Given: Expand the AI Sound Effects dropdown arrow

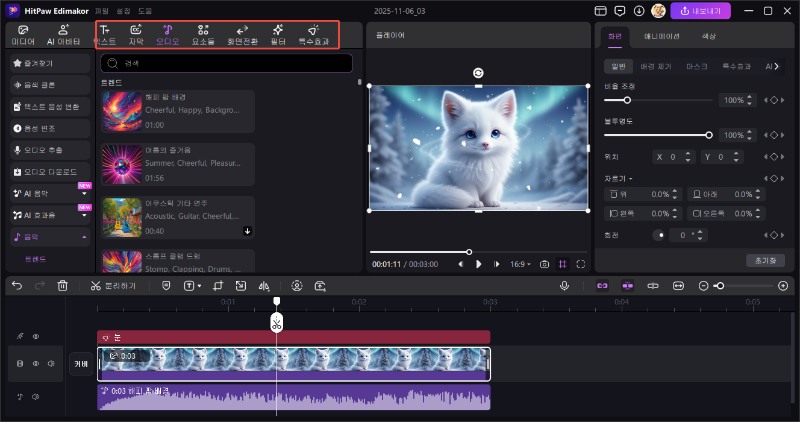Looking at the screenshot, I should point(84,215).
